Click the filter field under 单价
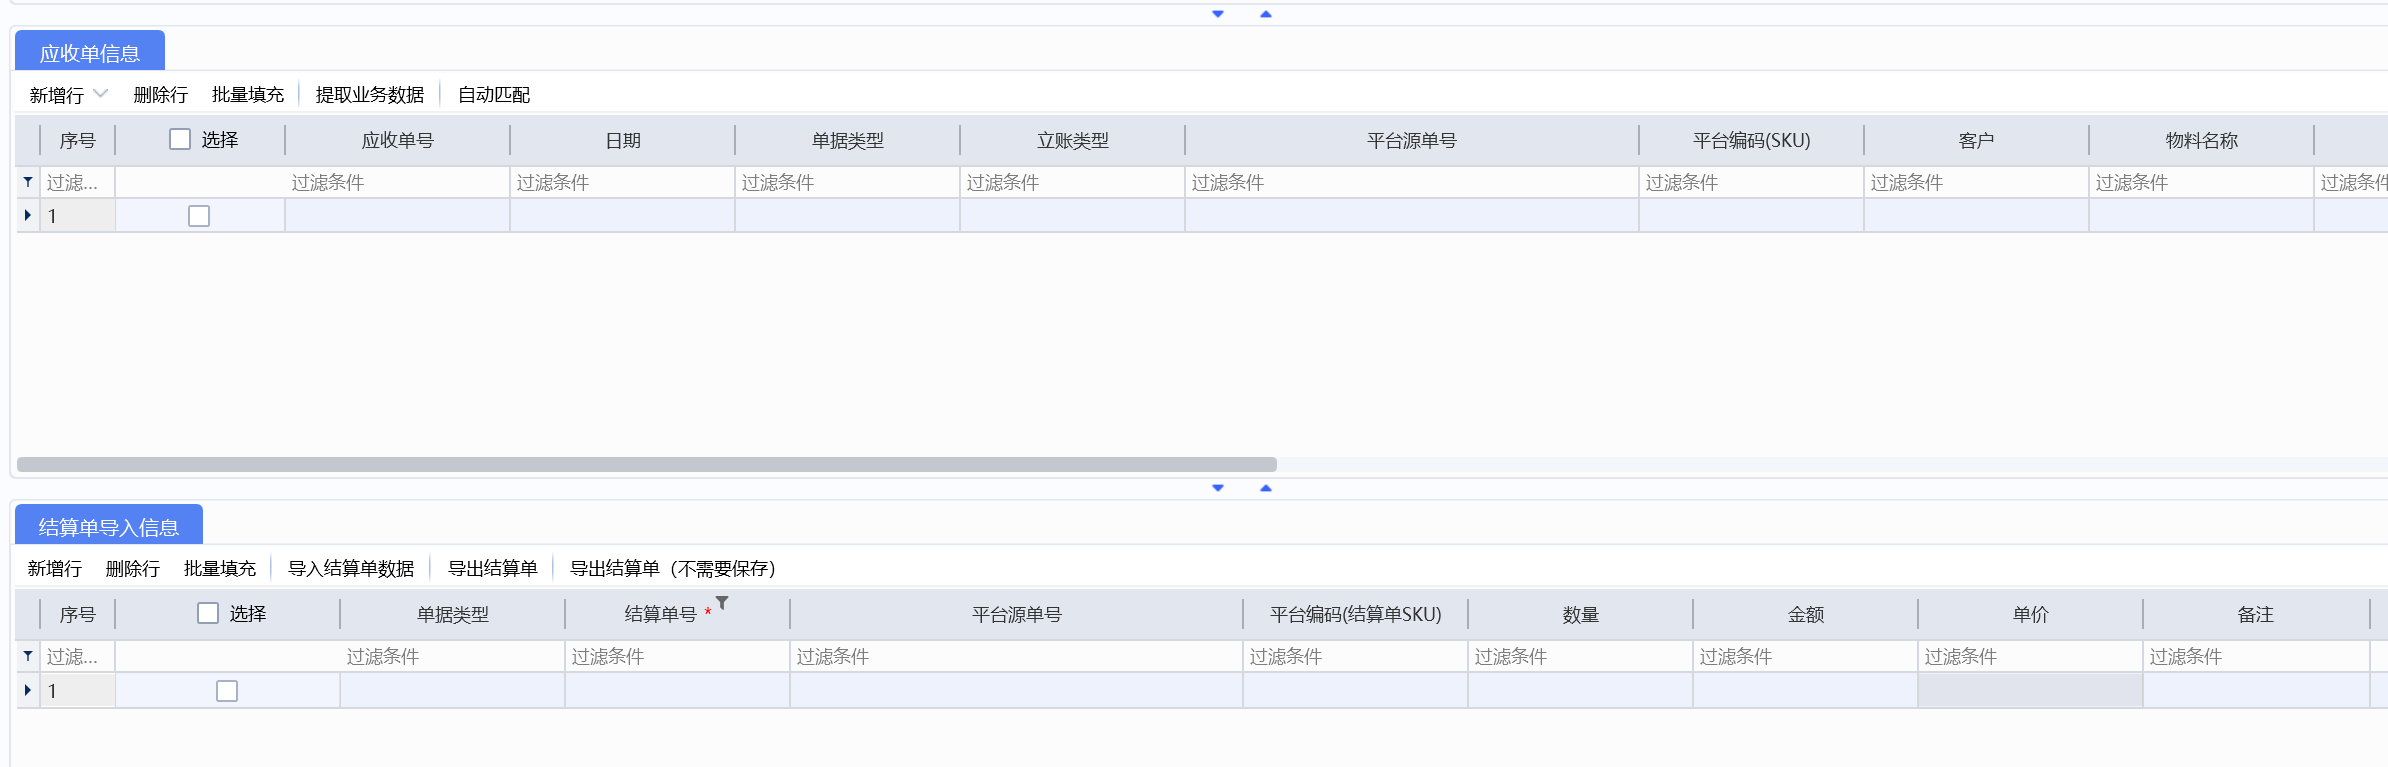Image resolution: width=2388 pixels, height=767 pixels. [x=2031, y=656]
